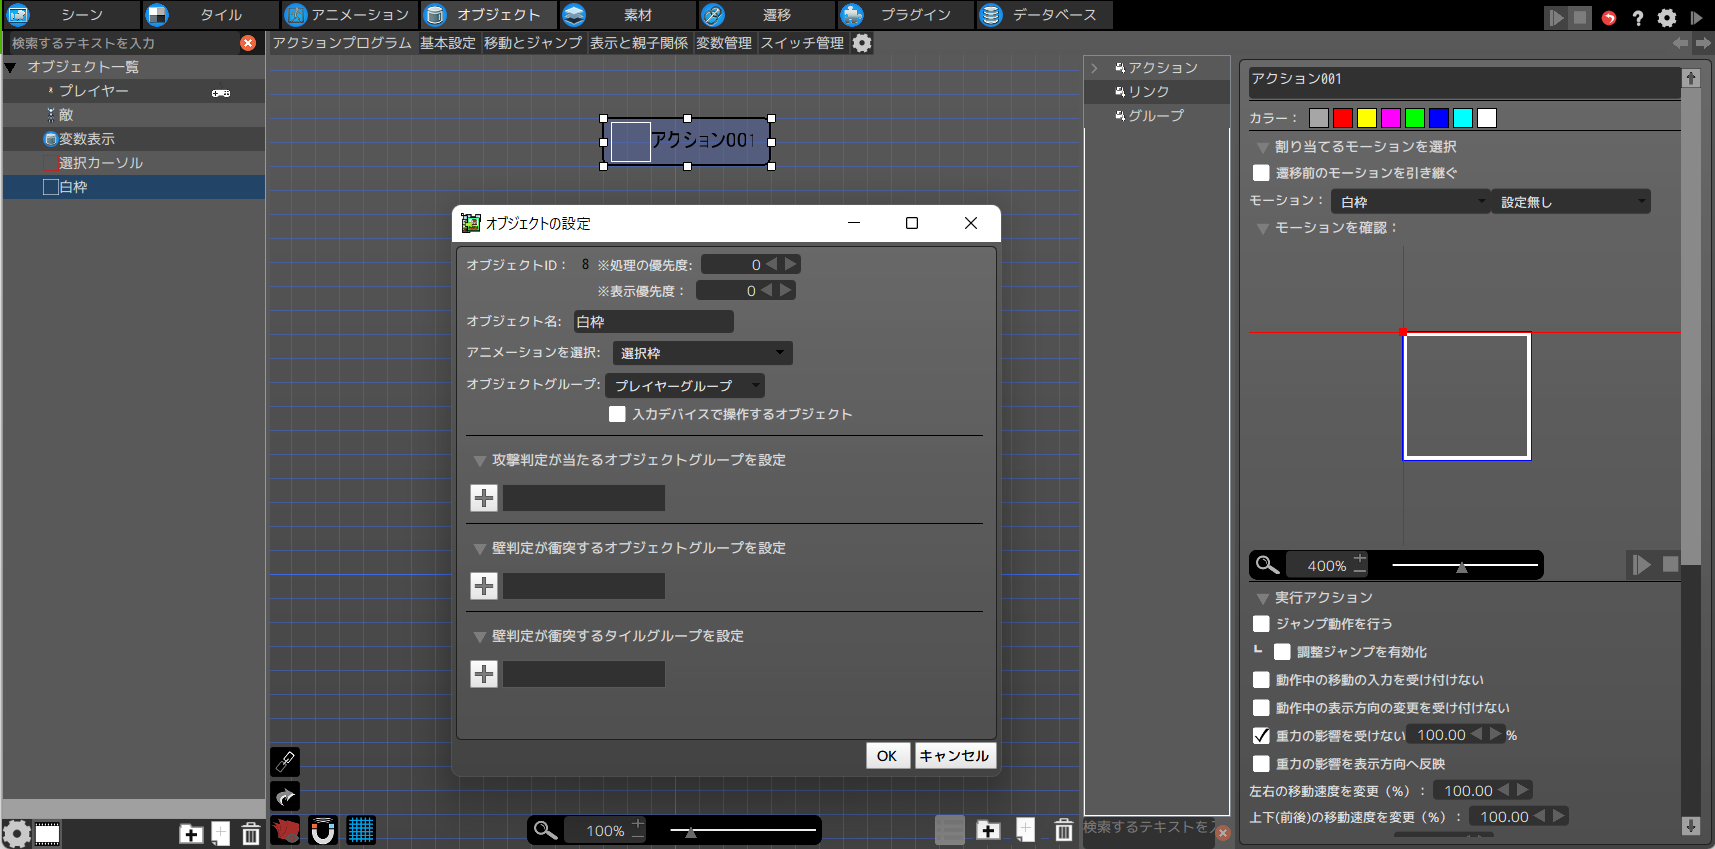The image size is (1715, 849).
Task: Collapse 割り当てるモーションを選択 section
Action: (x=1262, y=147)
